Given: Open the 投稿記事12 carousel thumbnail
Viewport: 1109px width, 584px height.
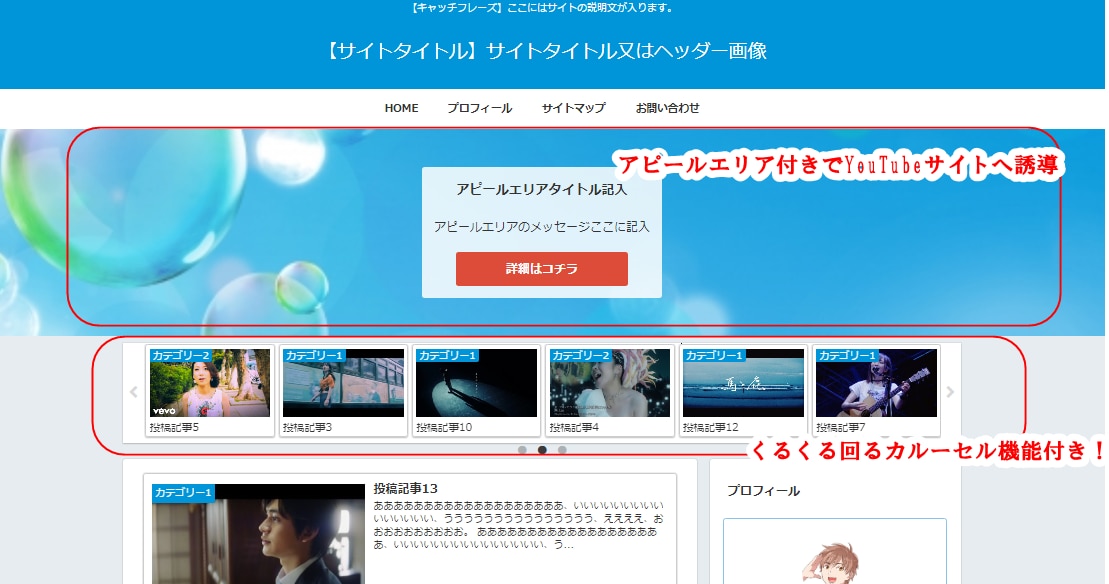Looking at the screenshot, I should click(743, 382).
